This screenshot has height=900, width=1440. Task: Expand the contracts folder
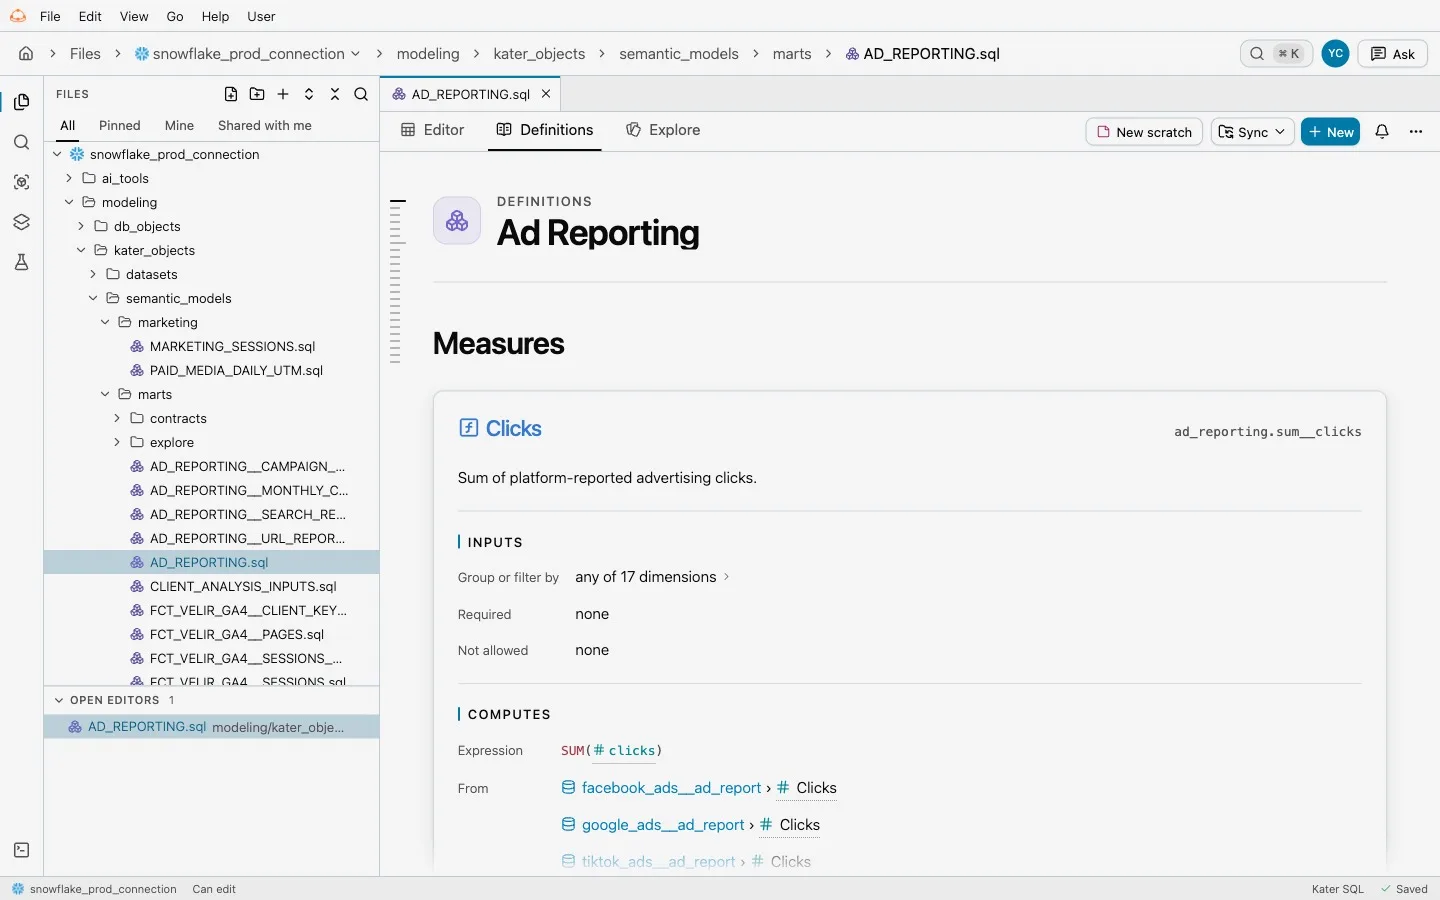pyautogui.click(x=117, y=418)
